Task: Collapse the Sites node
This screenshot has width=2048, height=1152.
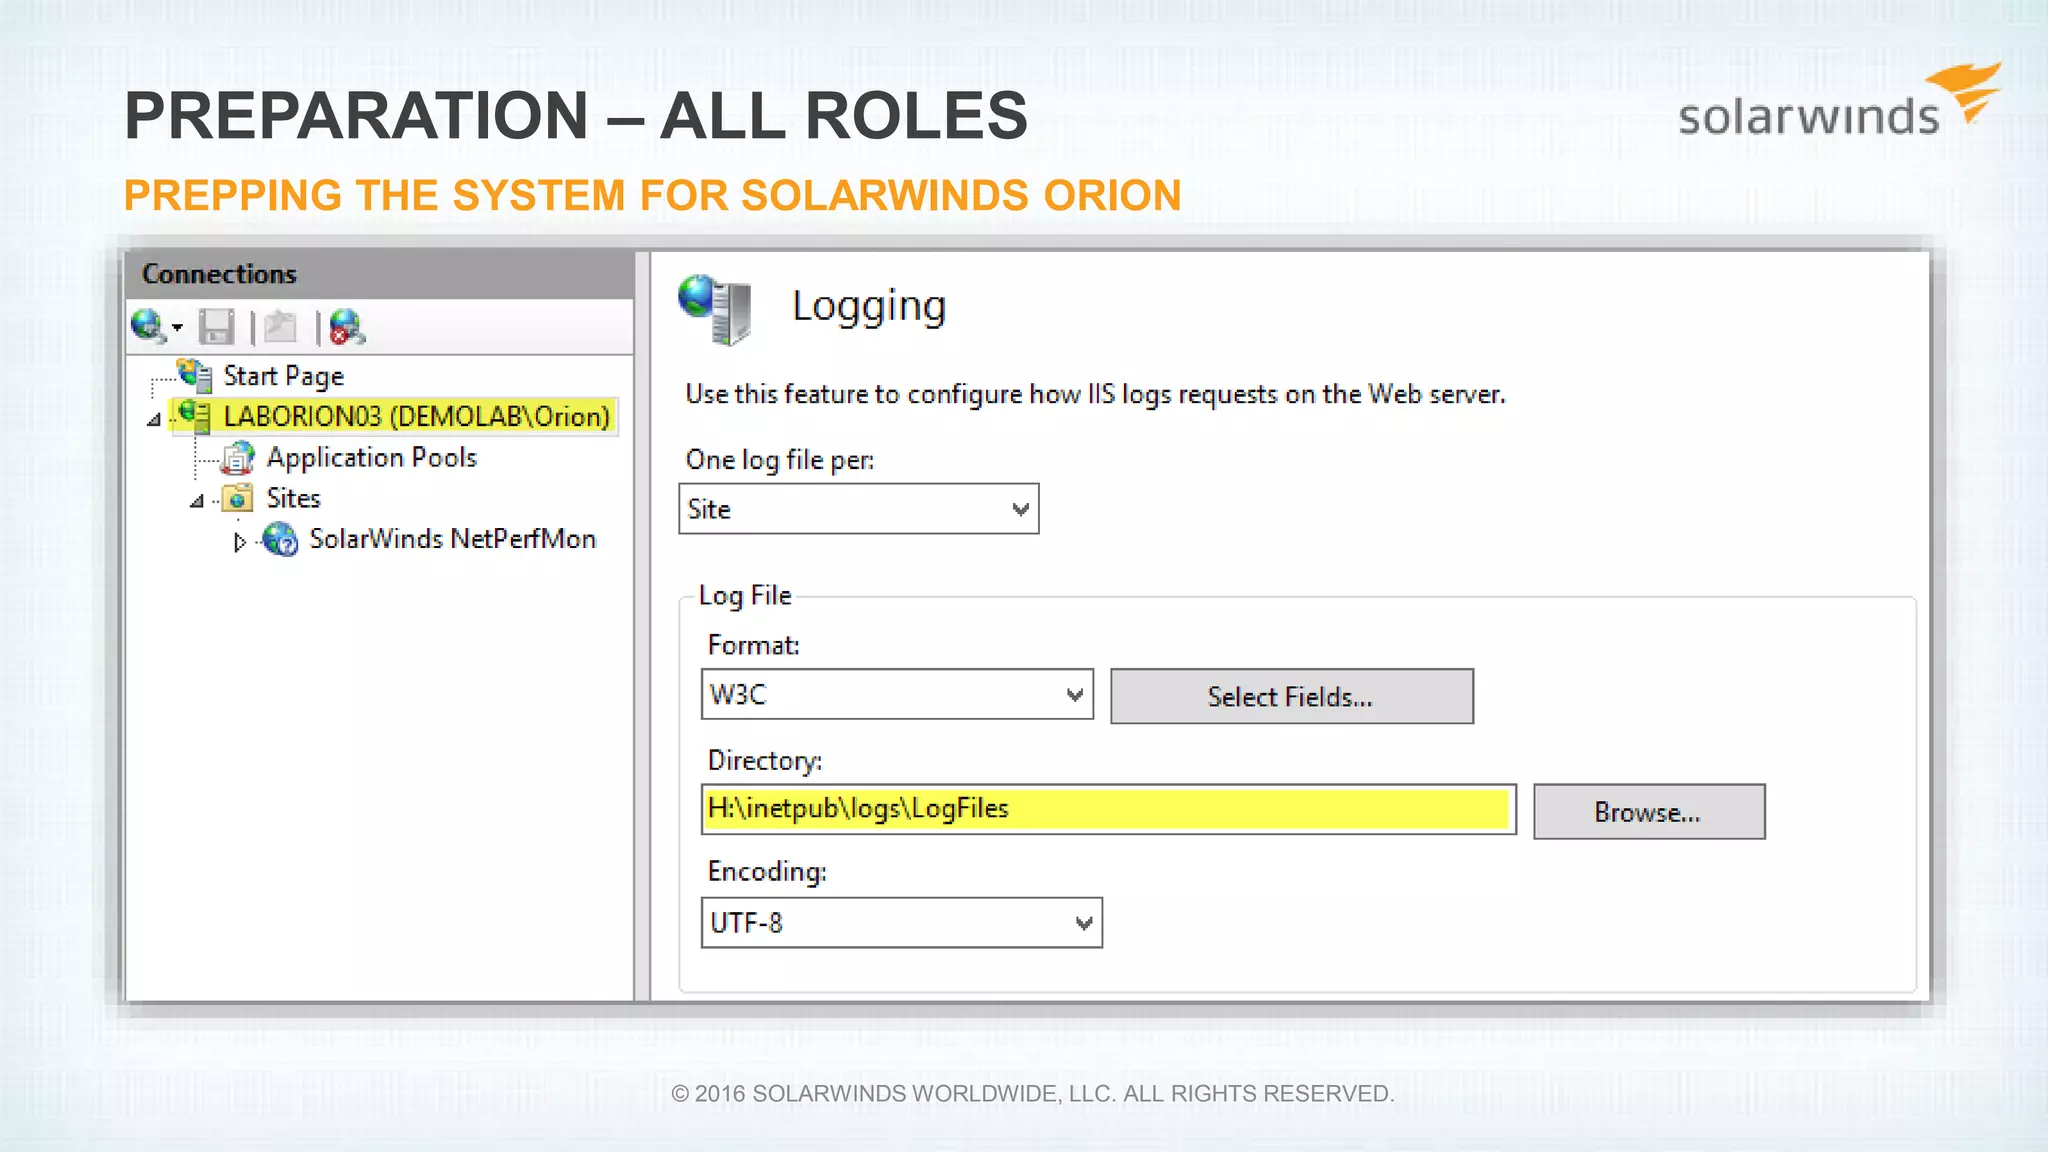Action: (197, 501)
